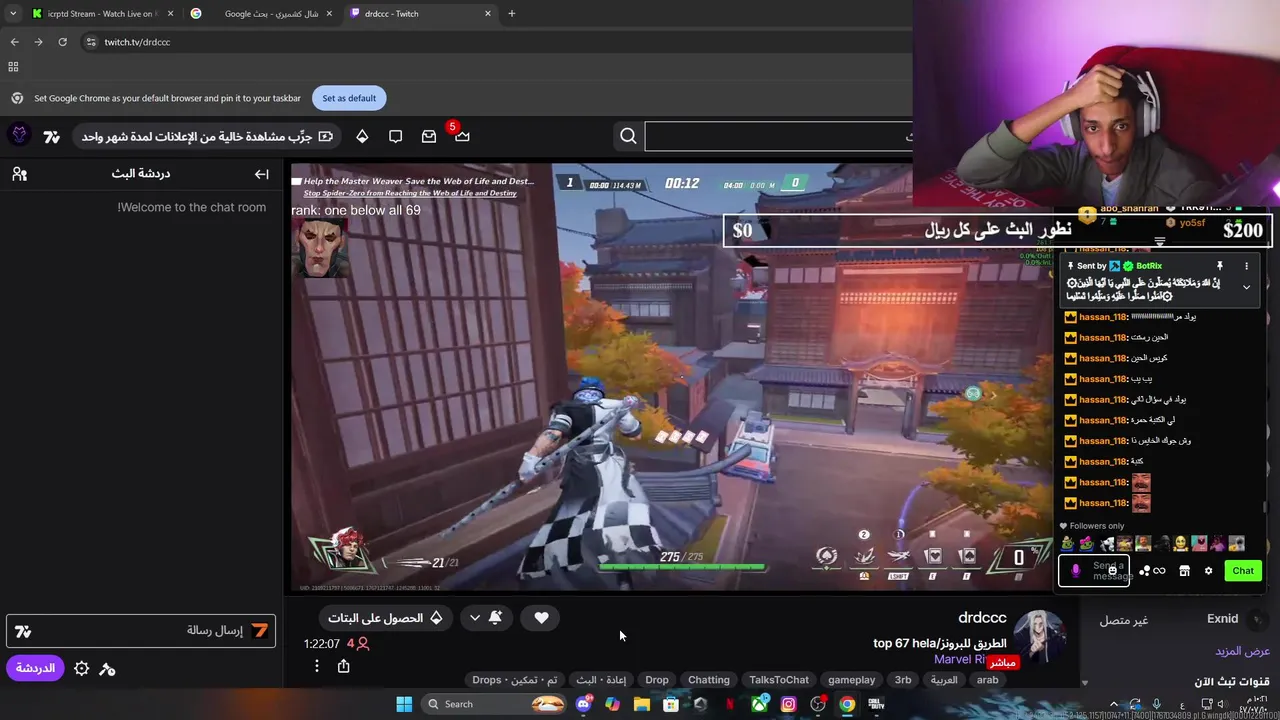Viewport: 1280px width, 720px height.
Task: Open Xbox app in the taskbar
Action: 760,704
